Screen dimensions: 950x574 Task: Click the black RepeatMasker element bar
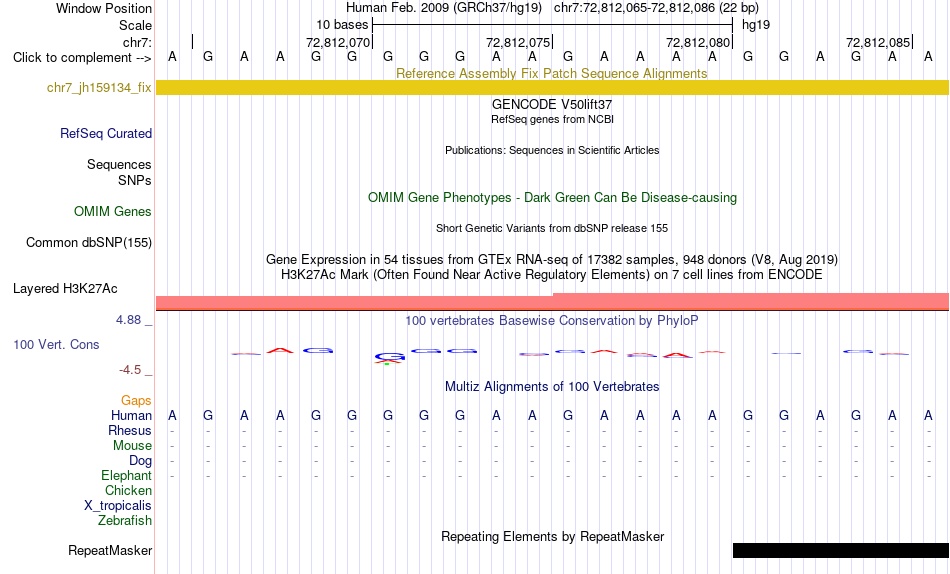[x=841, y=550]
